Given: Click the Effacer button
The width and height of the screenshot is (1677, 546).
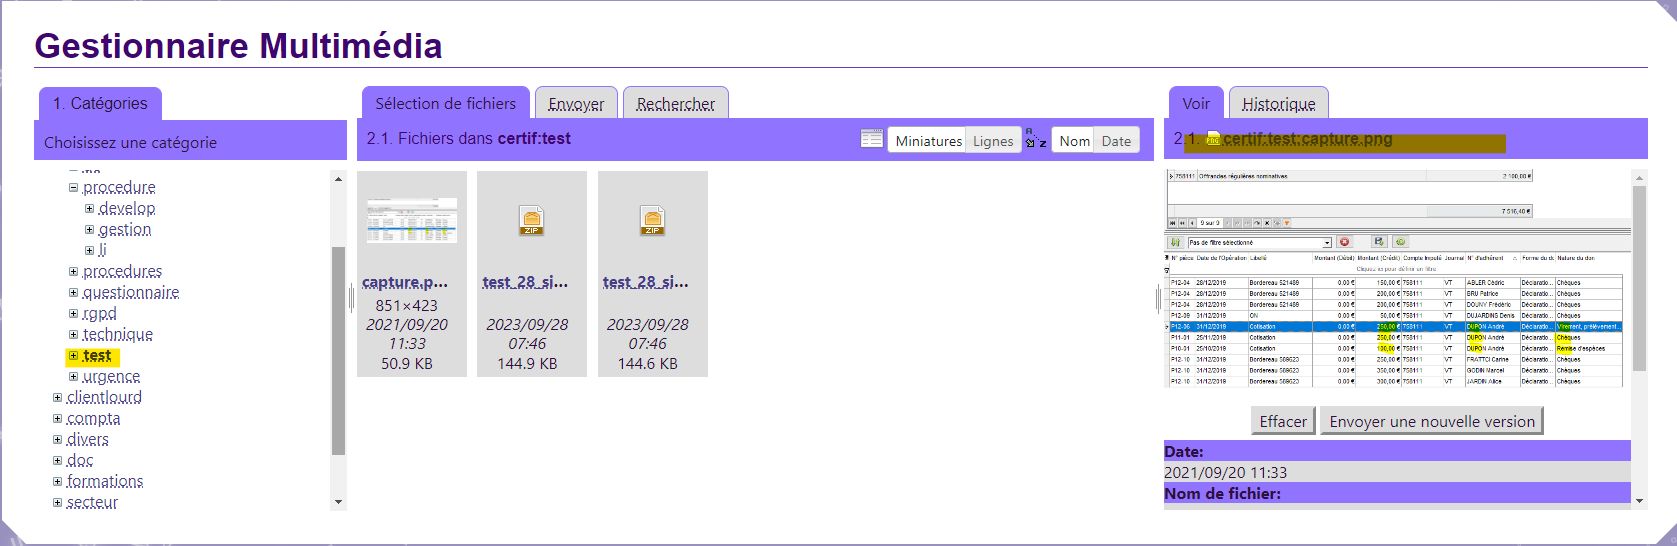Looking at the screenshot, I should pos(1283,421).
